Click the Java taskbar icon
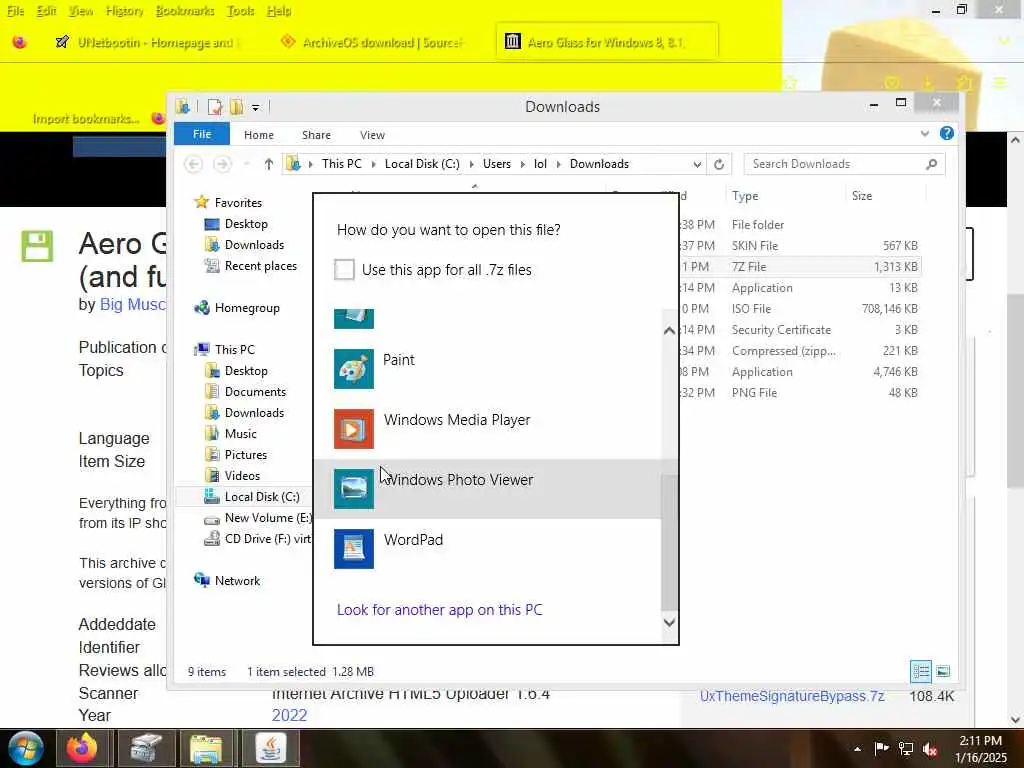 coord(270,748)
